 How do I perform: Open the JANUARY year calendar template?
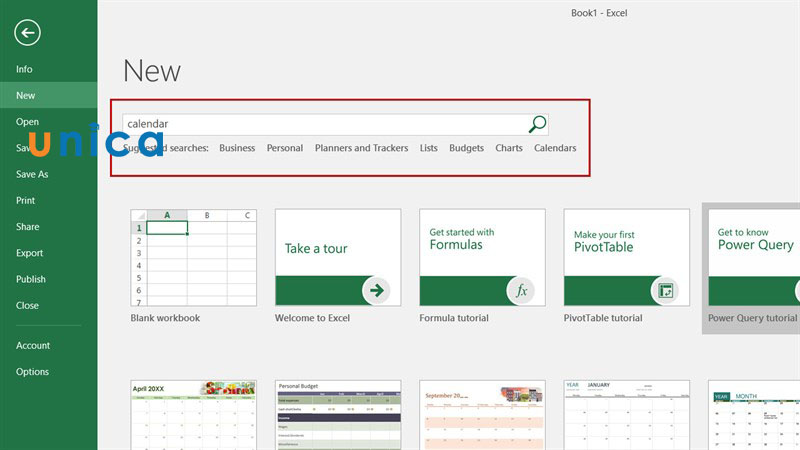coord(627,415)
